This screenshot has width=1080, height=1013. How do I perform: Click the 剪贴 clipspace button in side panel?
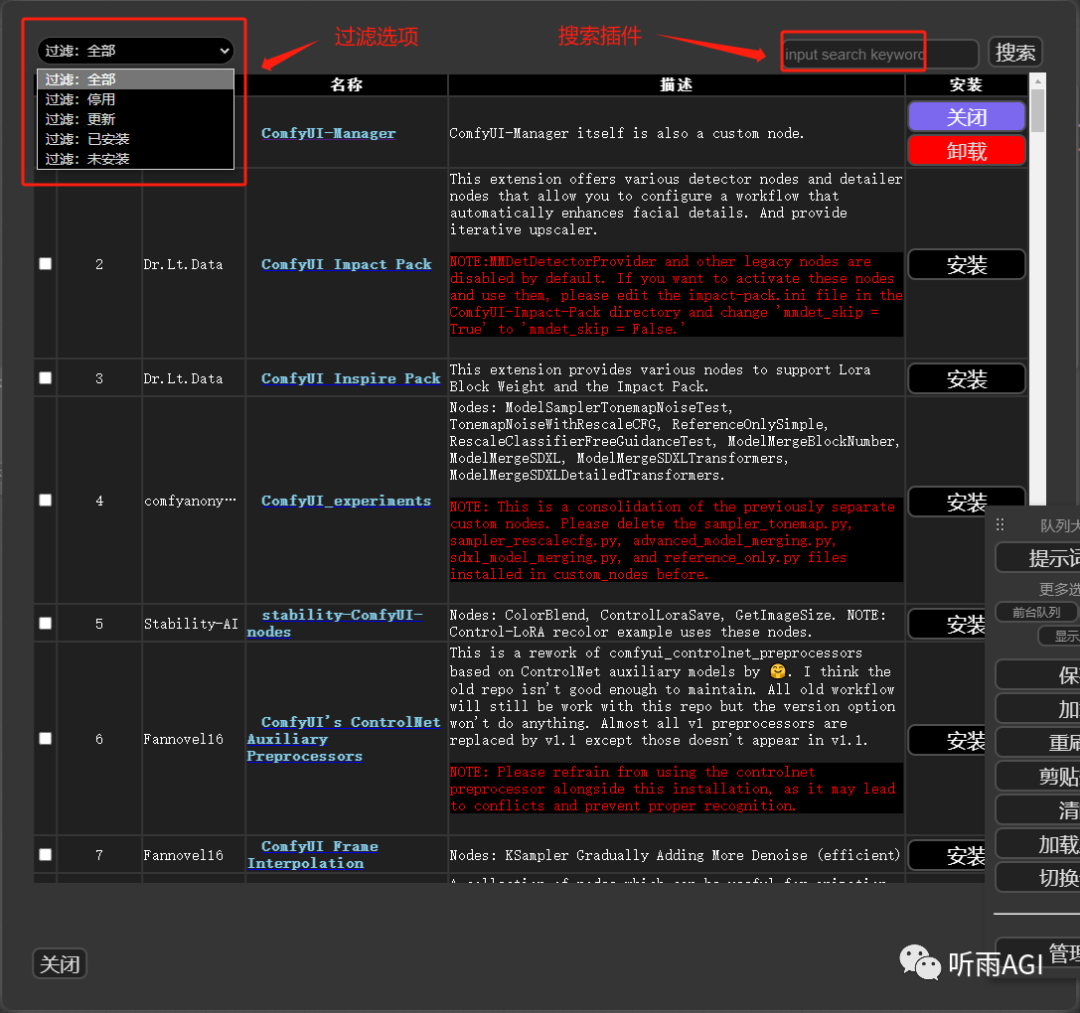(1039, 777)
